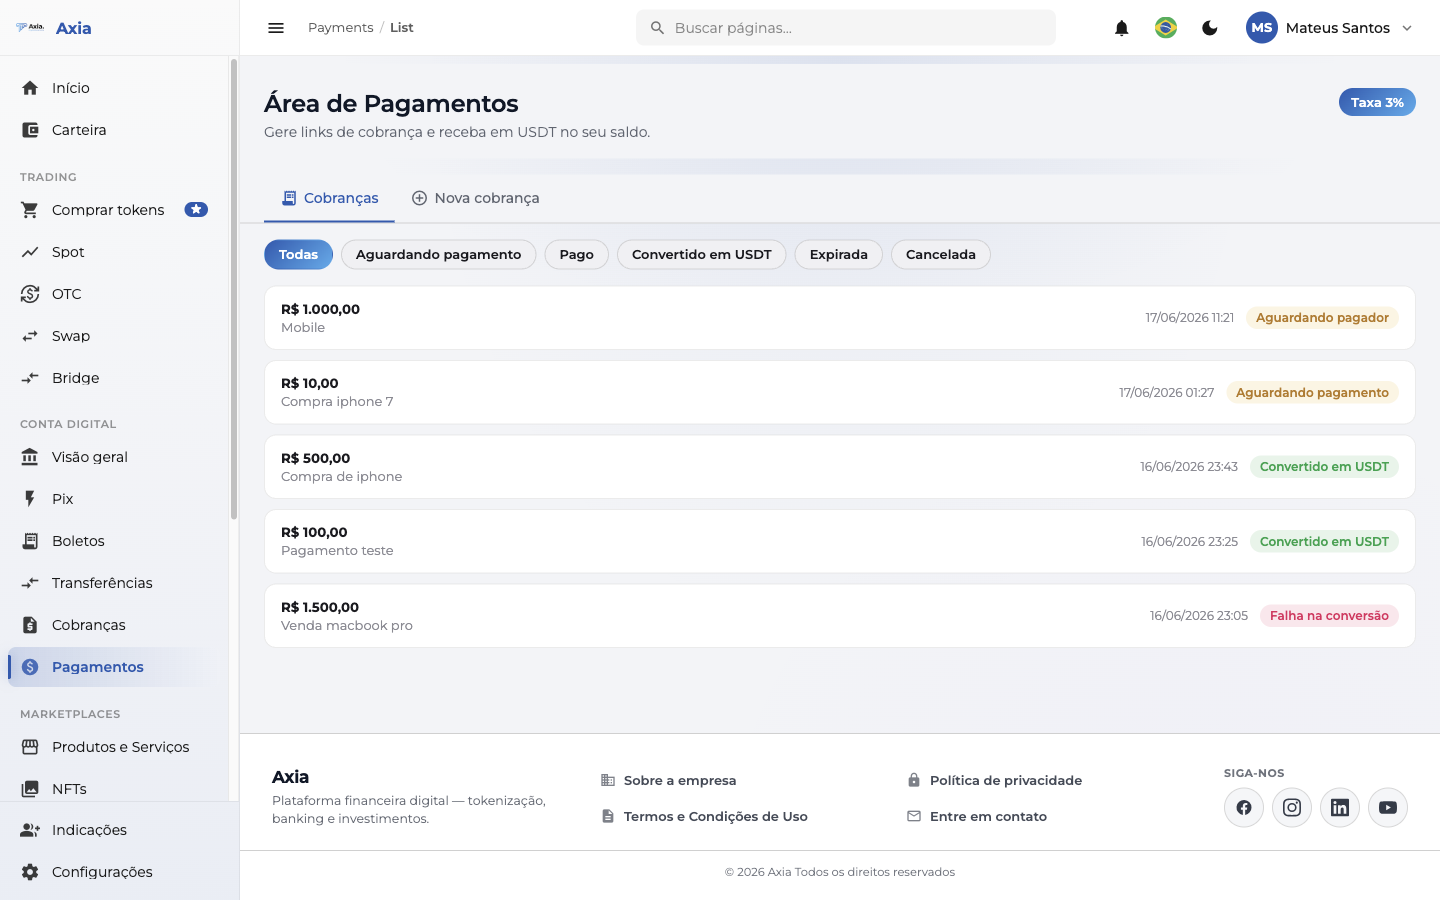This screenshot has width=1440, height=900.
Task: Click the Taxa 3% badge
Action: 1377,102
